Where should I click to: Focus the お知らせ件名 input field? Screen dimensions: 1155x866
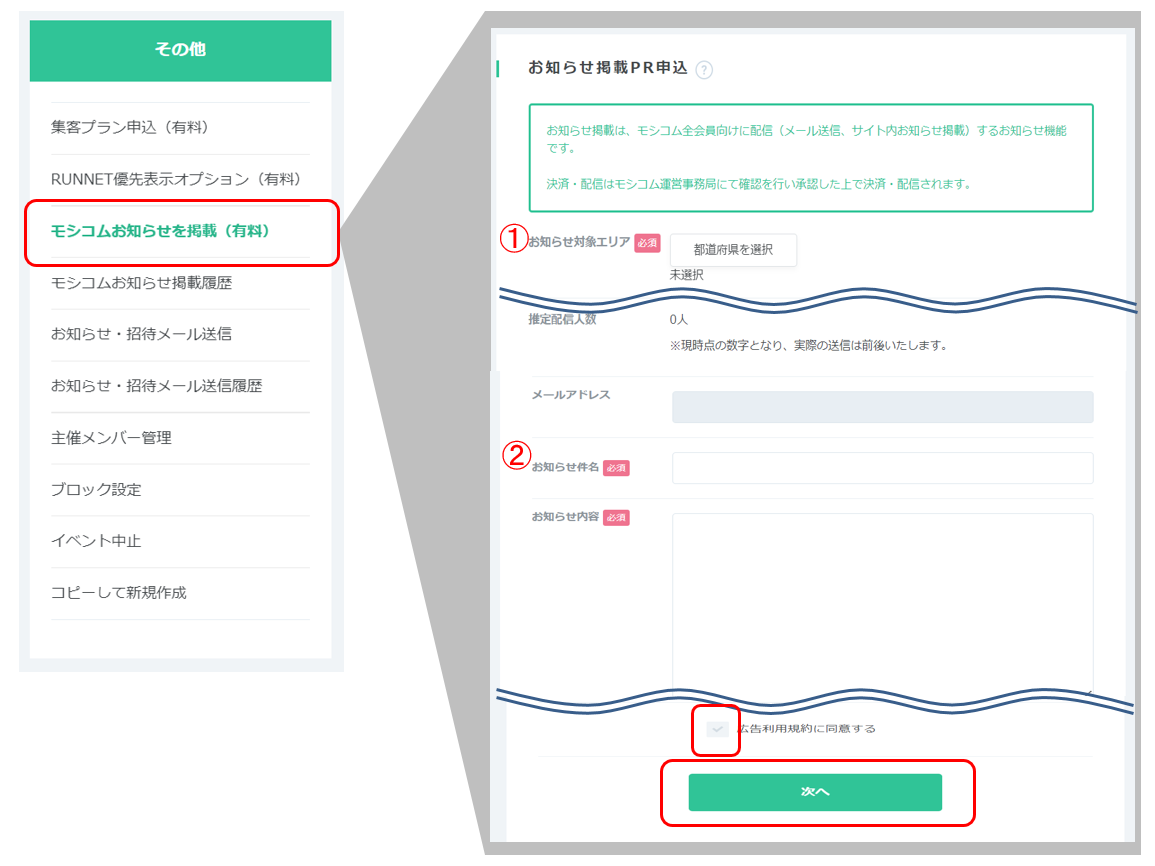tap(882, 468)
